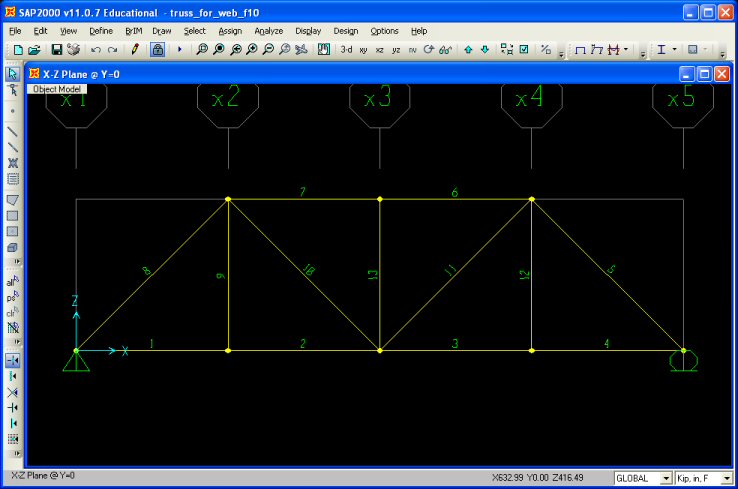Image resolution: width=738 pixels, height=489 pixels.
Task: Show Forces/Stresses diagram icon
Action: click(x=613, y=49)
